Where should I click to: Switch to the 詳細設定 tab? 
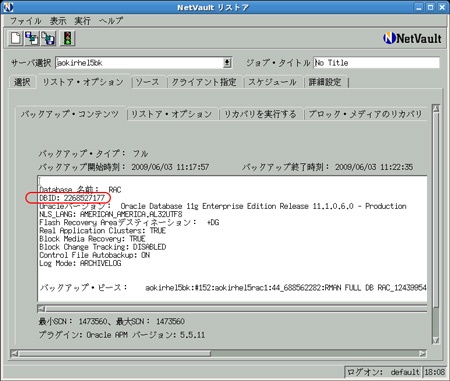(x=325, y=82)
